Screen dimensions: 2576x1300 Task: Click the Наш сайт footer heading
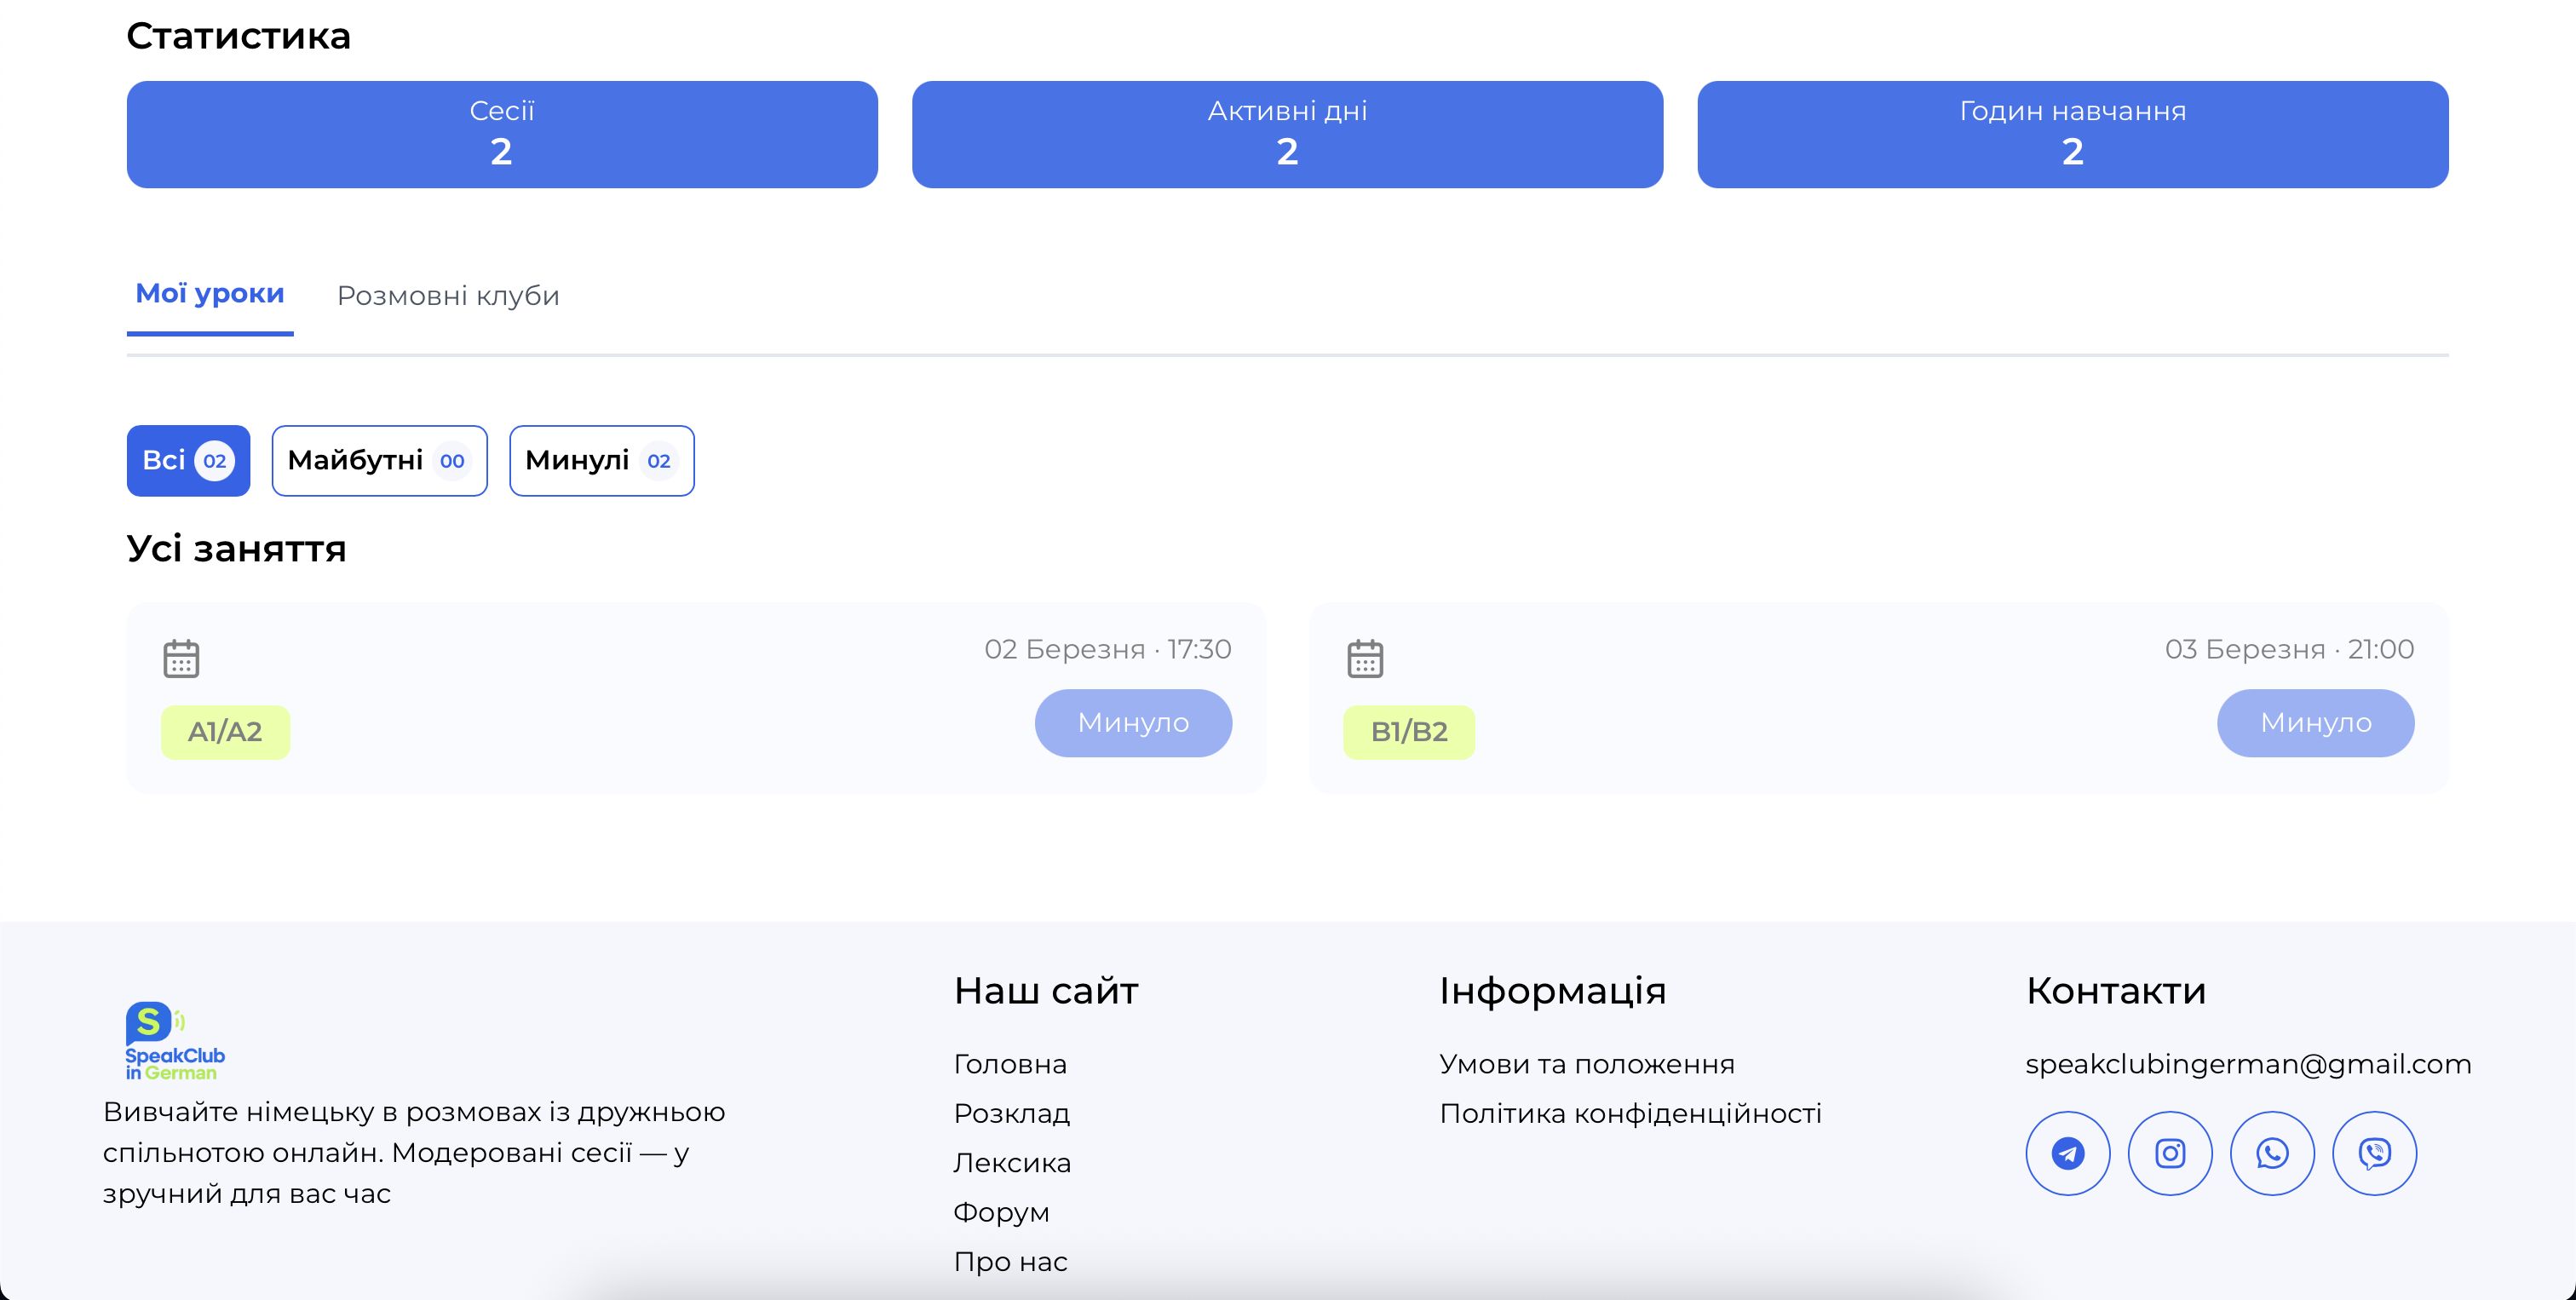(x=1045, y=991)
